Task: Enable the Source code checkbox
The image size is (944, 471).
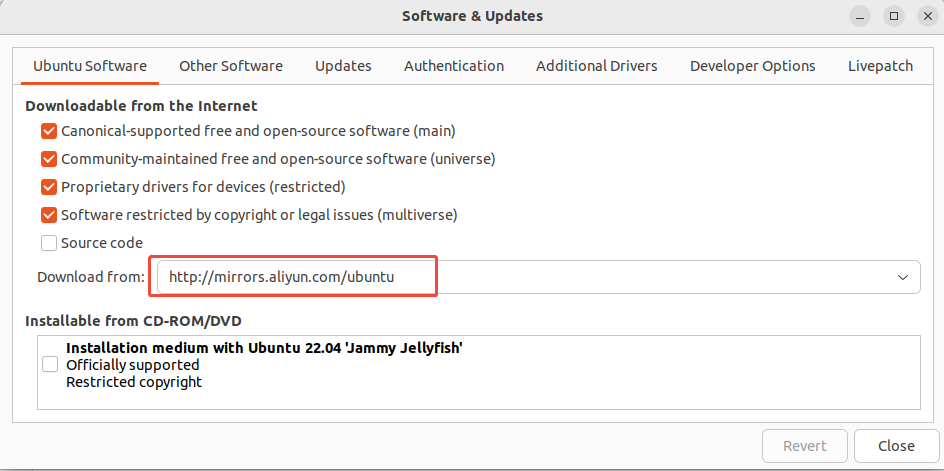Action: tap(49, 243)
